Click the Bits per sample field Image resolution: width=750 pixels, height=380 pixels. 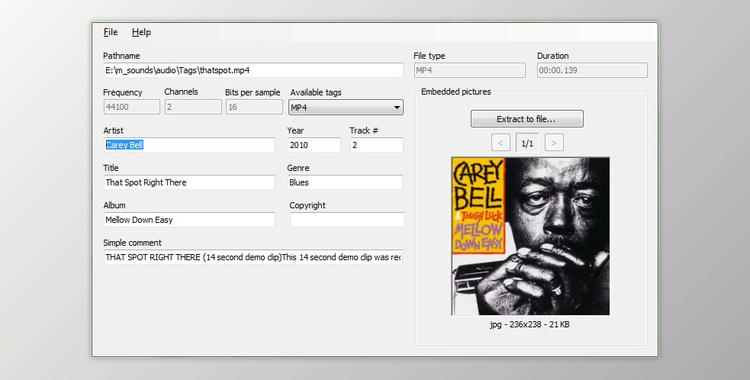point(254,107)
